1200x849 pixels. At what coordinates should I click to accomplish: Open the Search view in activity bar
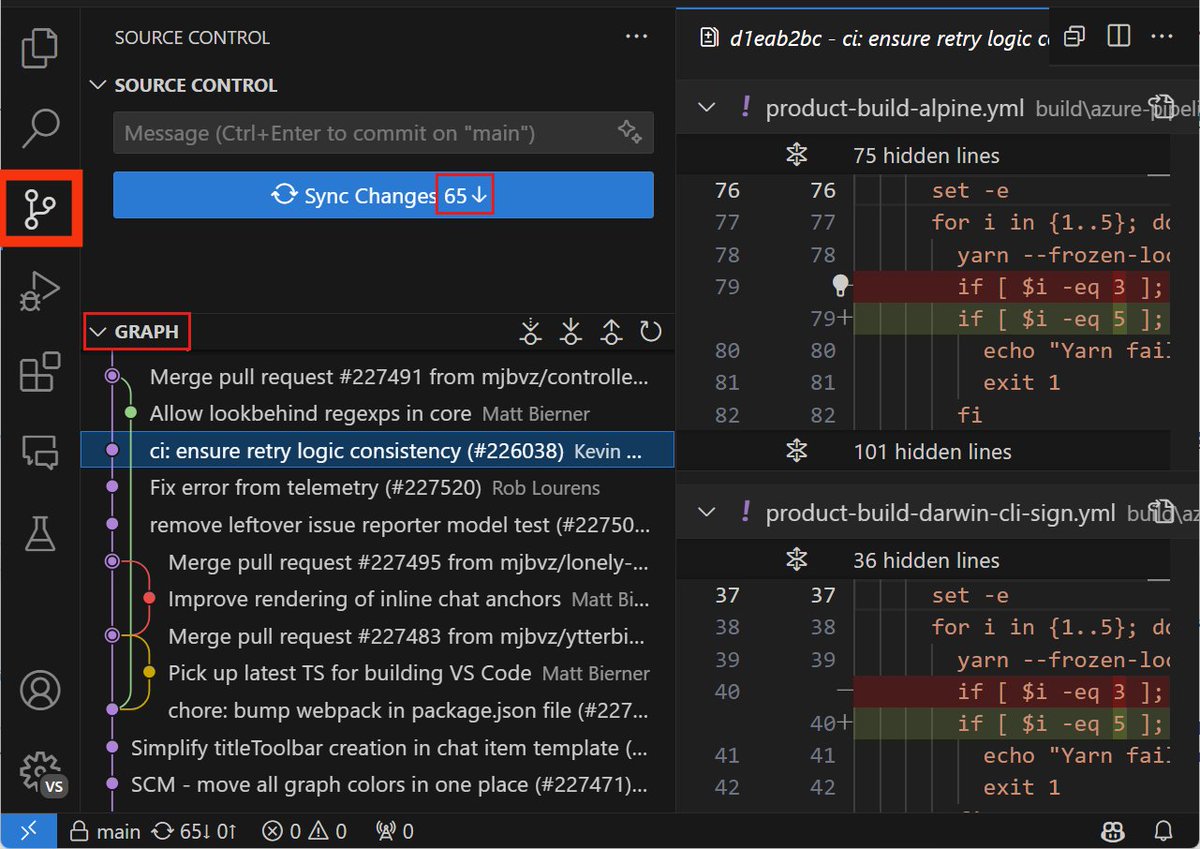click(x=40, y=128)
